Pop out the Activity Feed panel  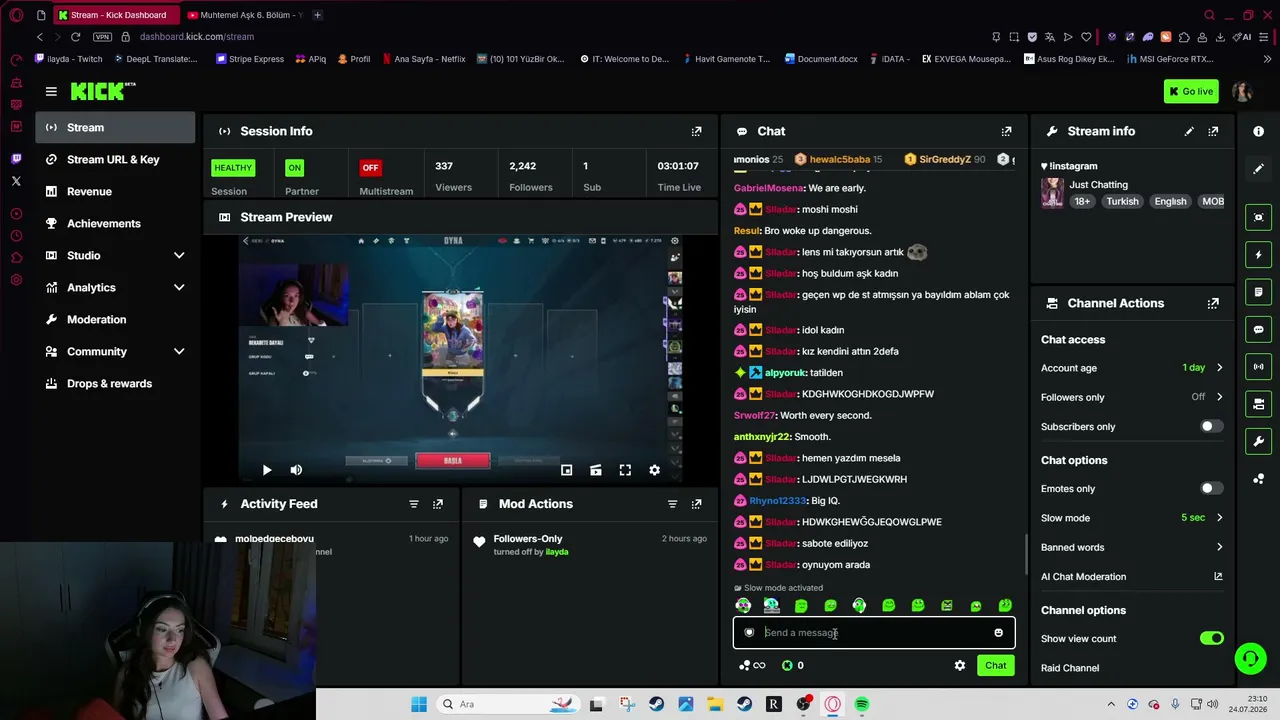pyautogui.click(x=437, y=504)
